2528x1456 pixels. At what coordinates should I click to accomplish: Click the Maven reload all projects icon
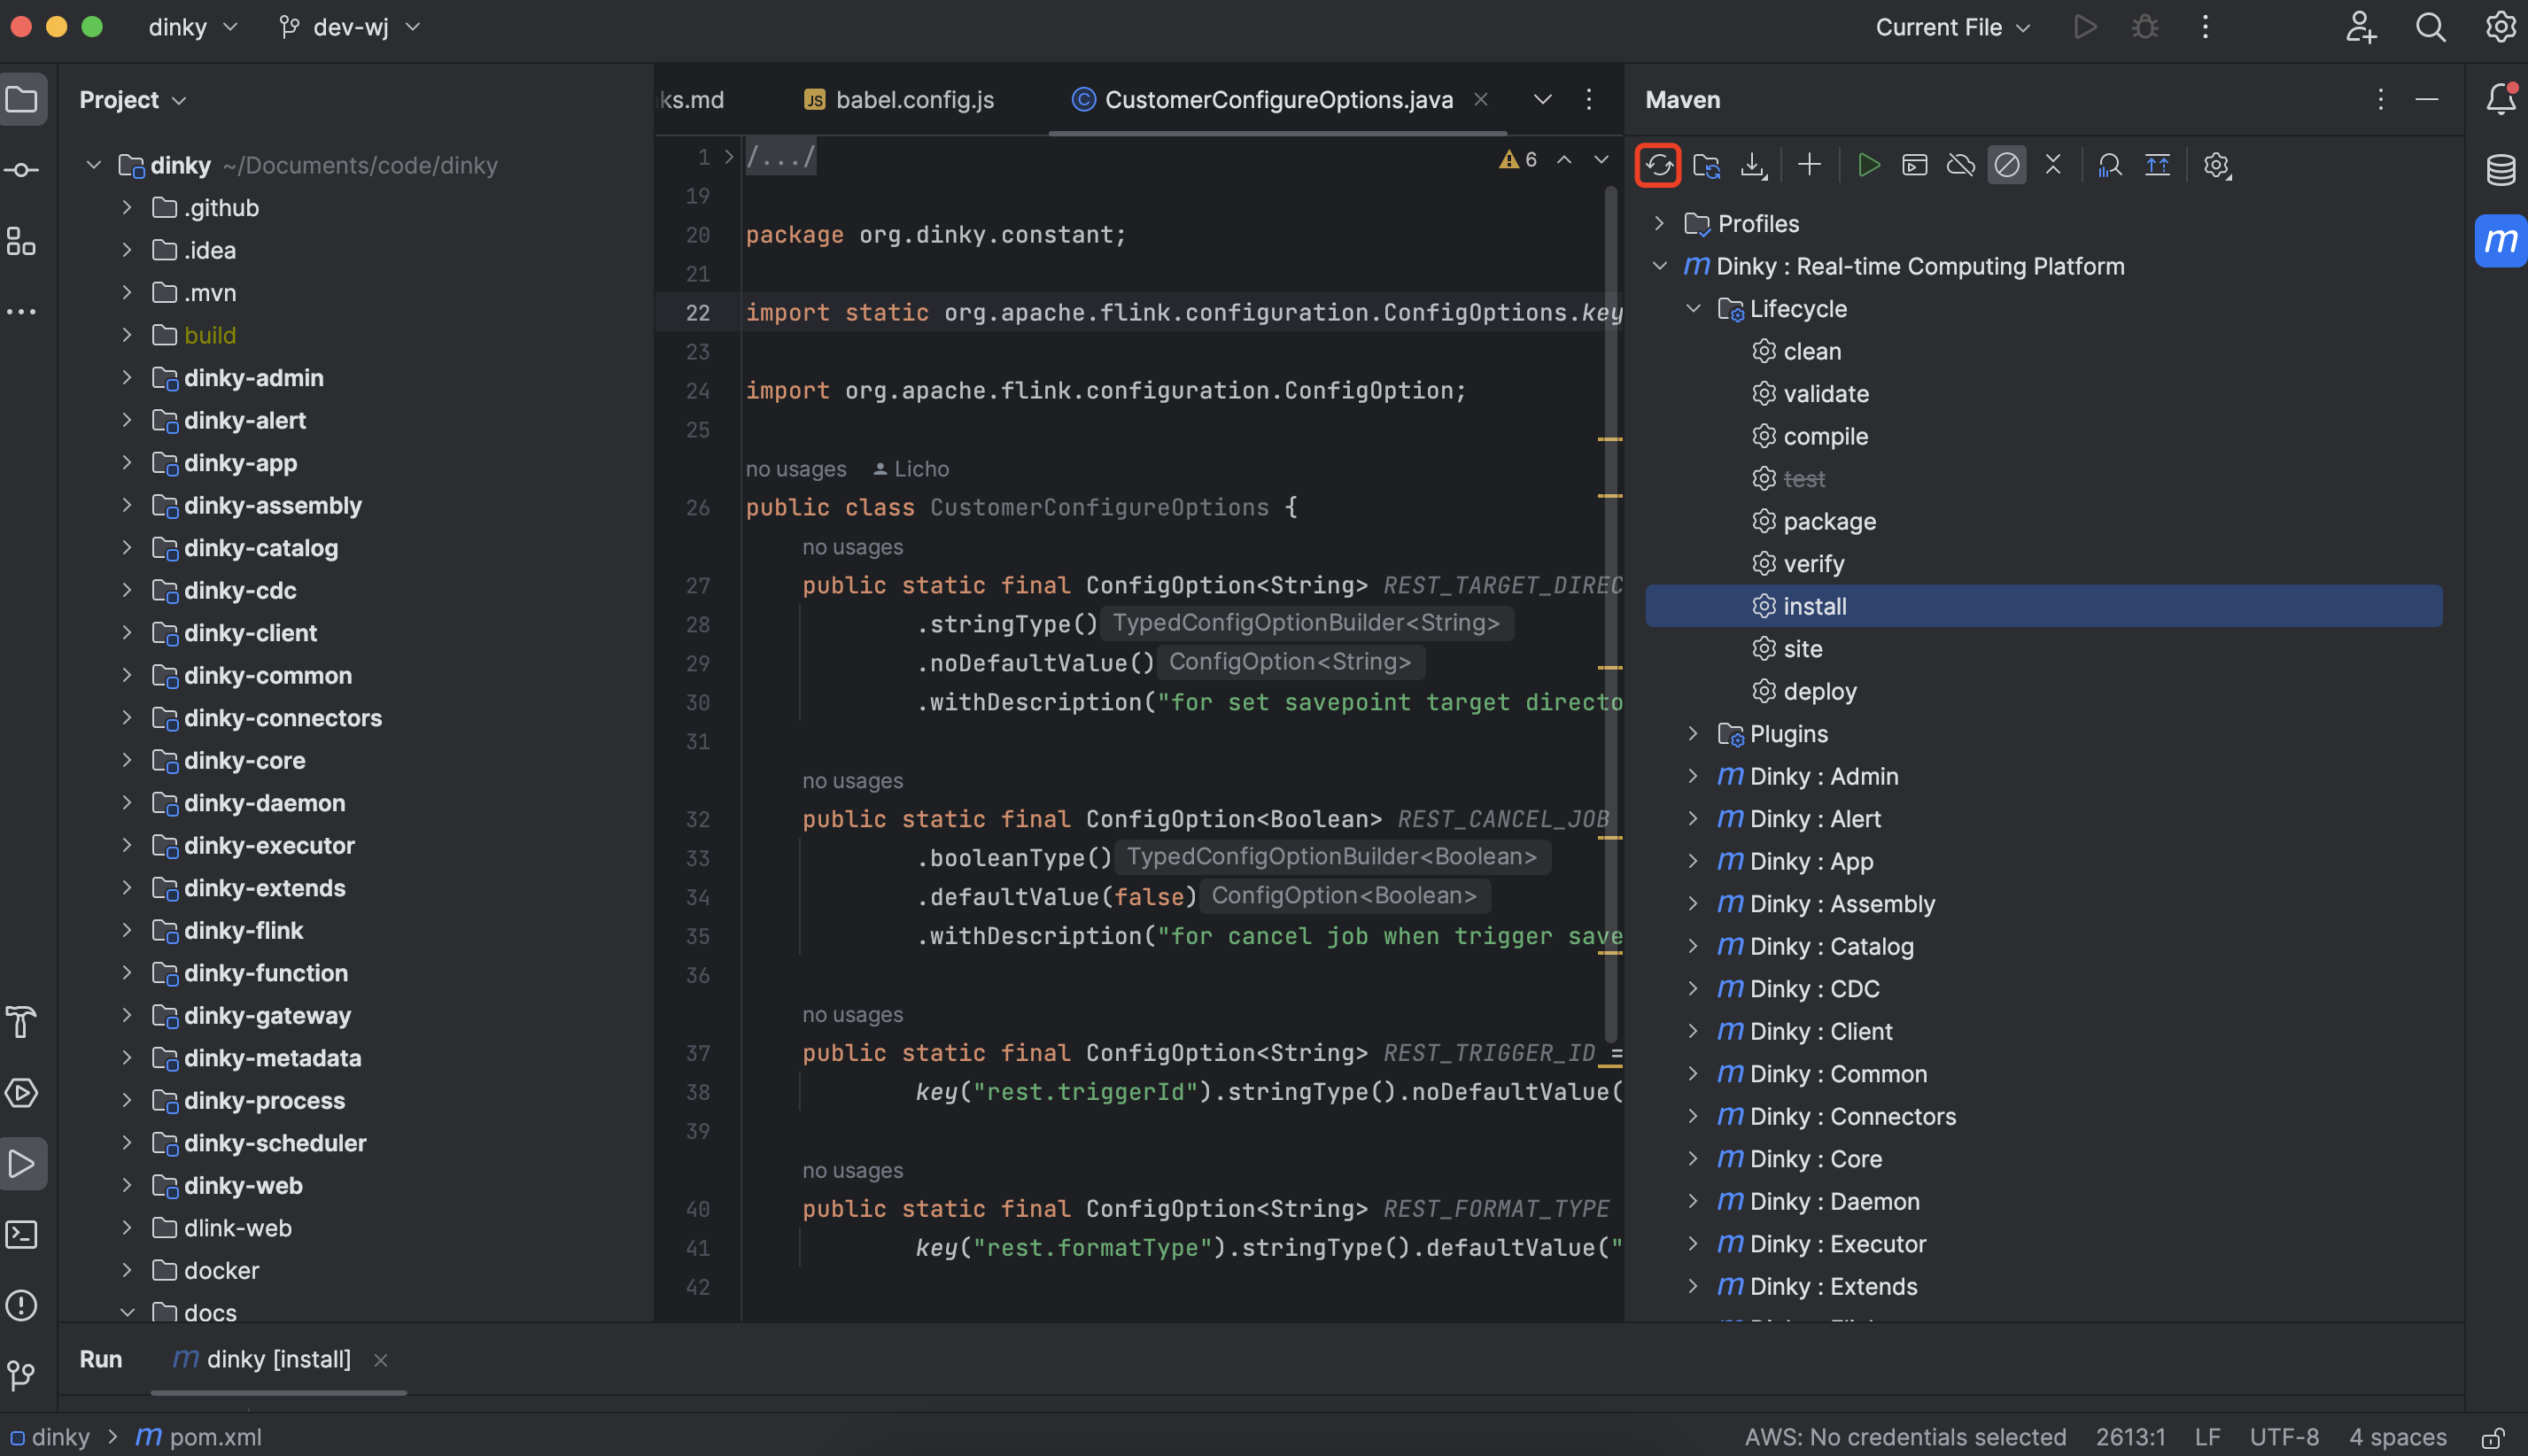coord(1658,165)
